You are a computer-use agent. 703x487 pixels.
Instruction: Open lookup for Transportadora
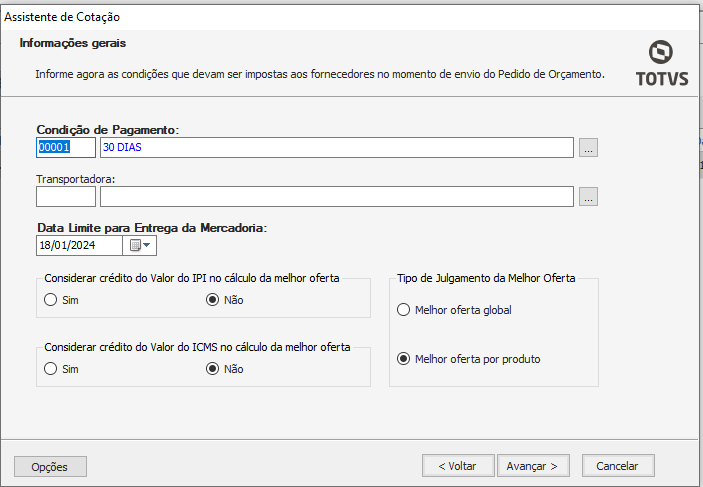[588, 197]
